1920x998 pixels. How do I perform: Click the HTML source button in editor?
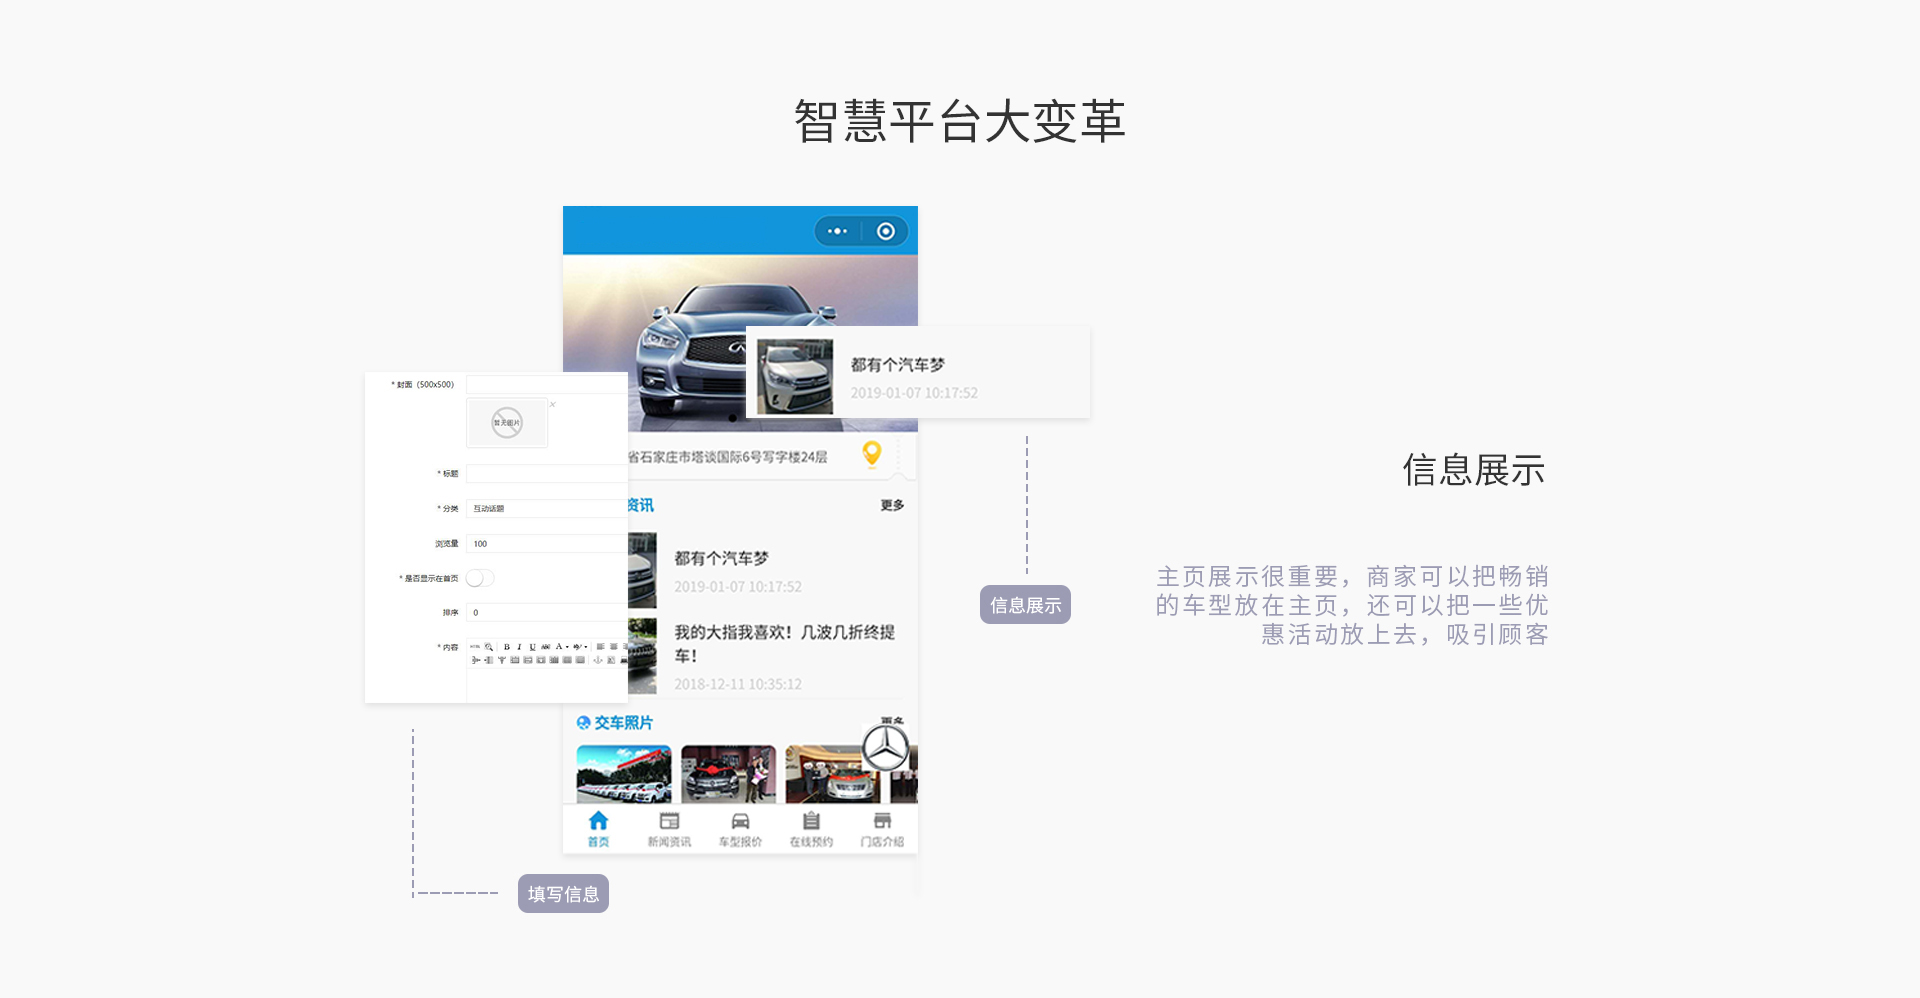[475, 647]
